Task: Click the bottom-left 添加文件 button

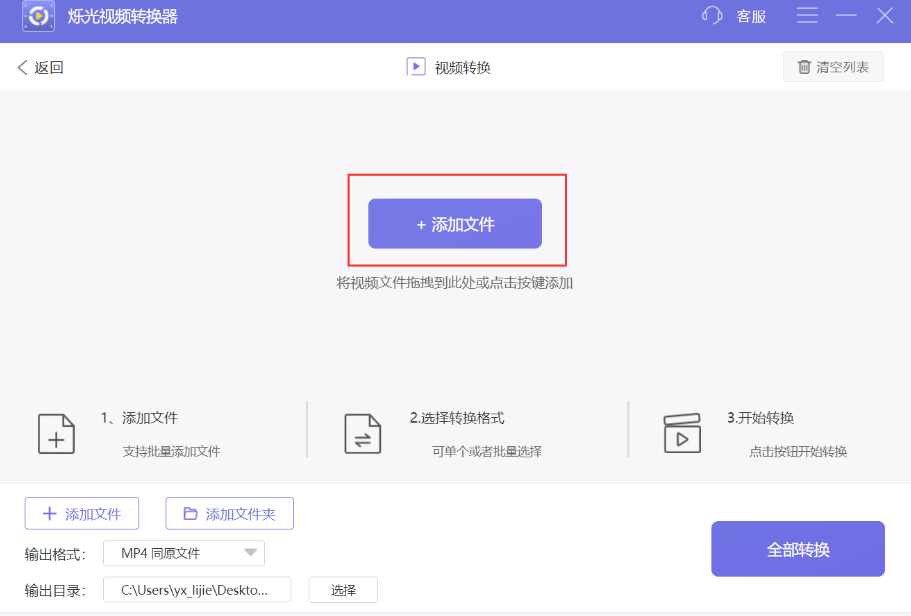Action: (81, 513)
